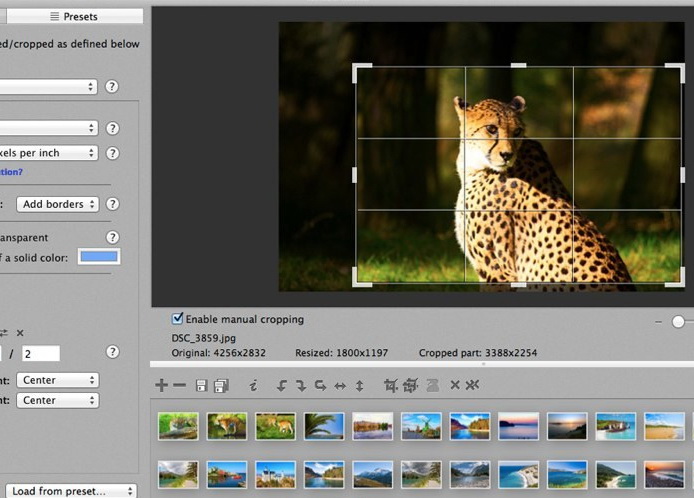Open image info with the 'i' icon
Image resolution: width=694 pixels, height=498 pixels.
(253, 385)
